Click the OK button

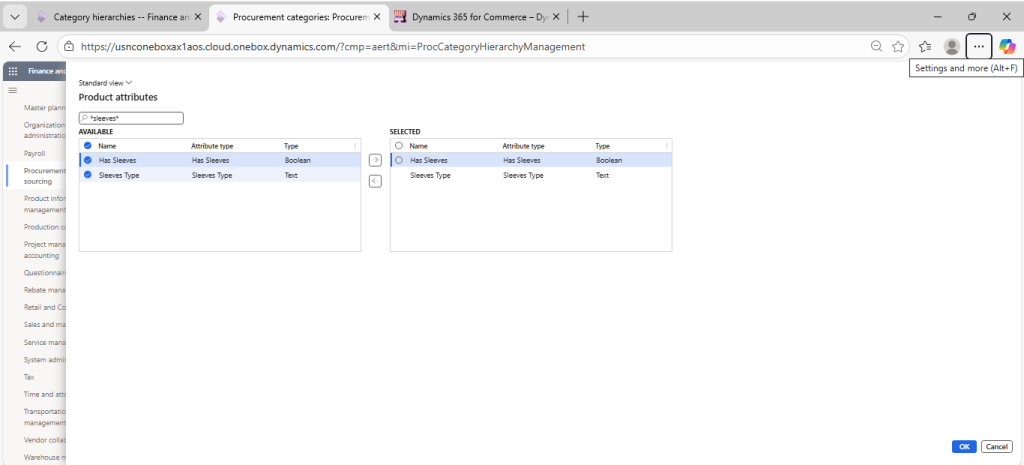964,446
